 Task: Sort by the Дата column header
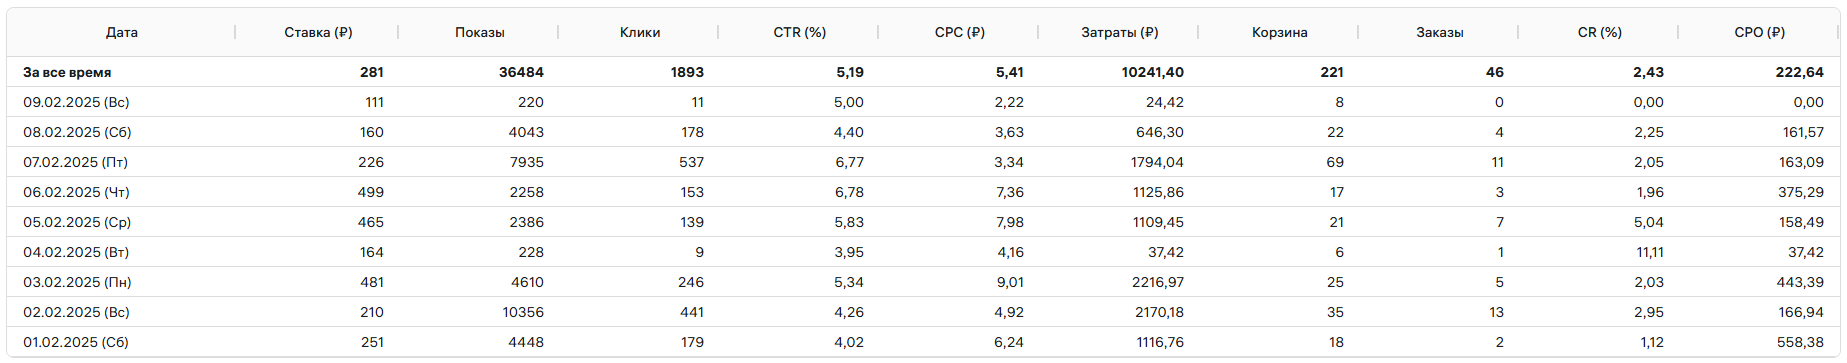122,32
